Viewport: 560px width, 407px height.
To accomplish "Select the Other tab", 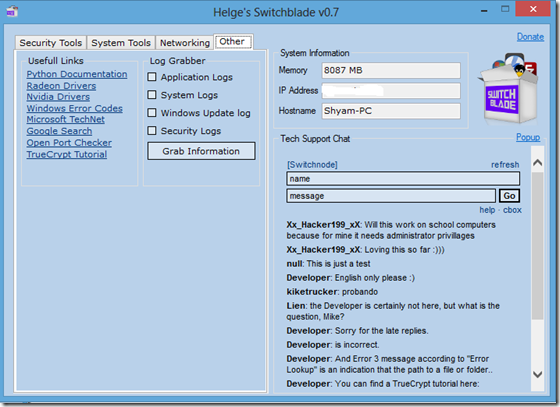I will pyautogui.click(x=232, y=42).
